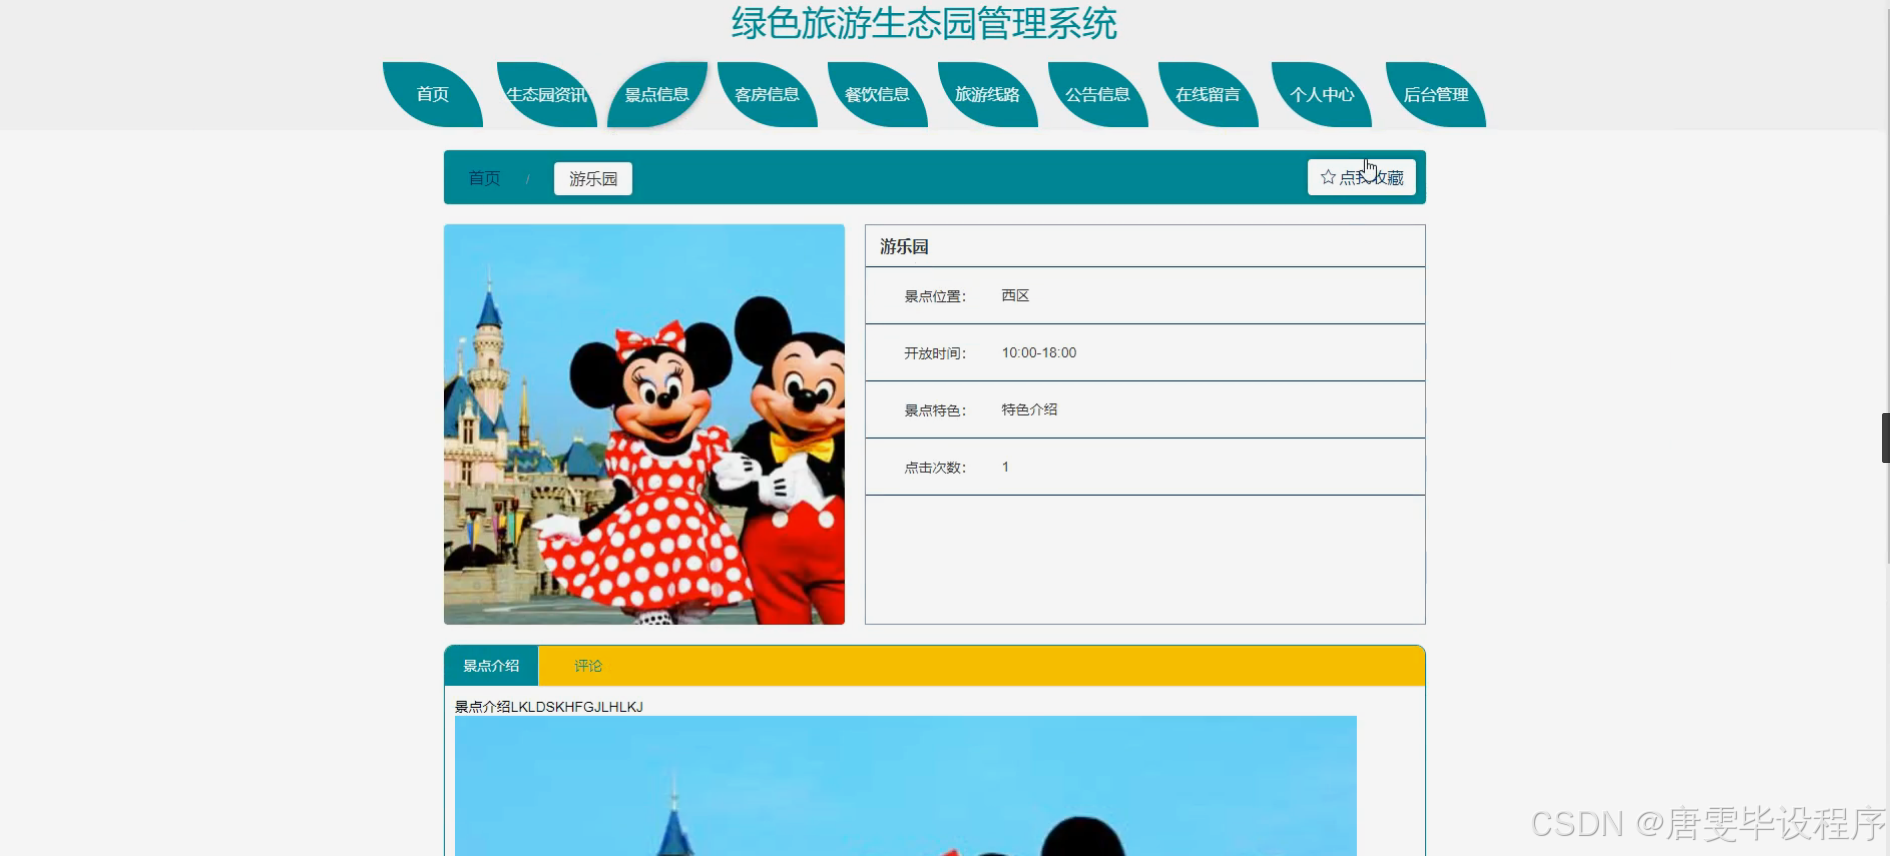This screenshot has width=1890, height=856.
Task: Click the 点我收藏 favorite button
Action: [1361, 177]
